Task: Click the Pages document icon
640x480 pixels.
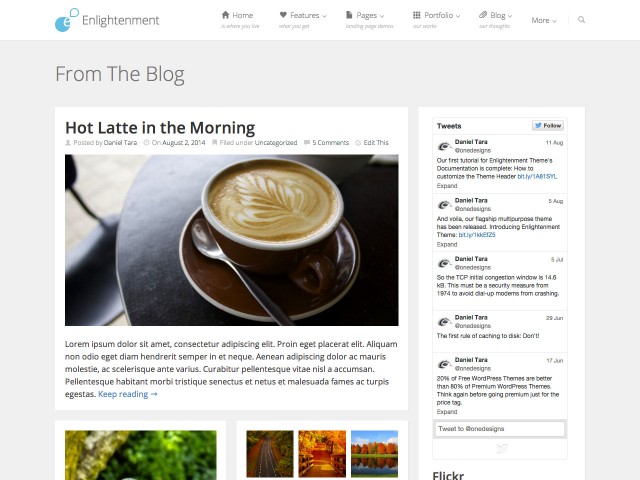Action: [x=349, y=15]
